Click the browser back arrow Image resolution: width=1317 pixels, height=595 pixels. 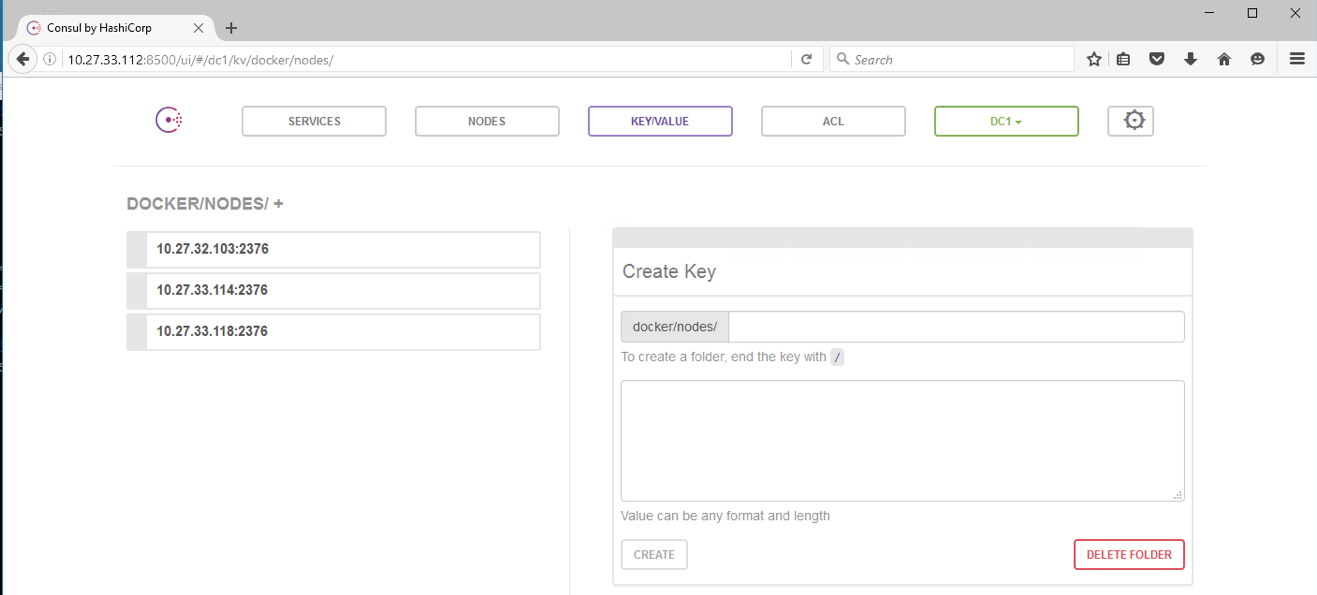pos(23,60)
